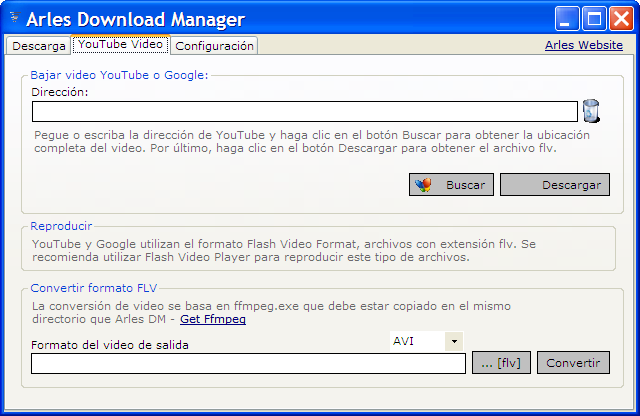Viewport: 640px width, 416px height.
Task: Open the Configuración tab
Action: (x=214, y=46)
